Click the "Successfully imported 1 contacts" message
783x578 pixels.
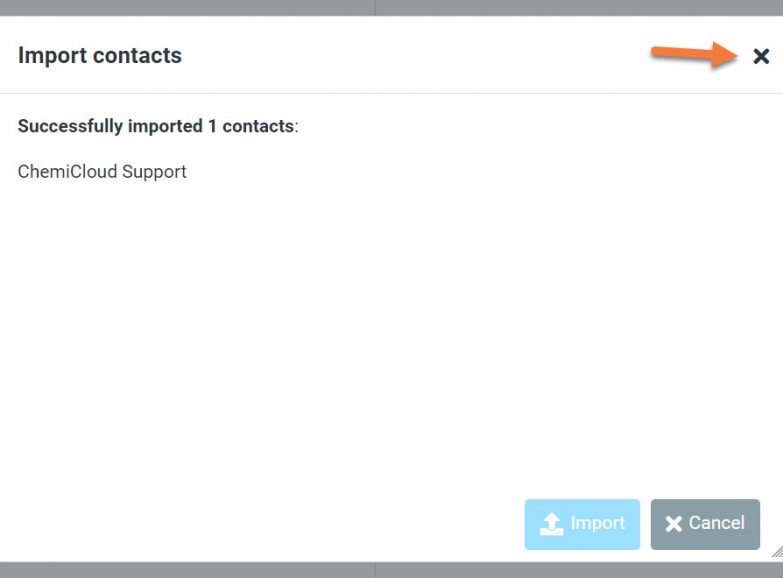[x=158, y=126]
